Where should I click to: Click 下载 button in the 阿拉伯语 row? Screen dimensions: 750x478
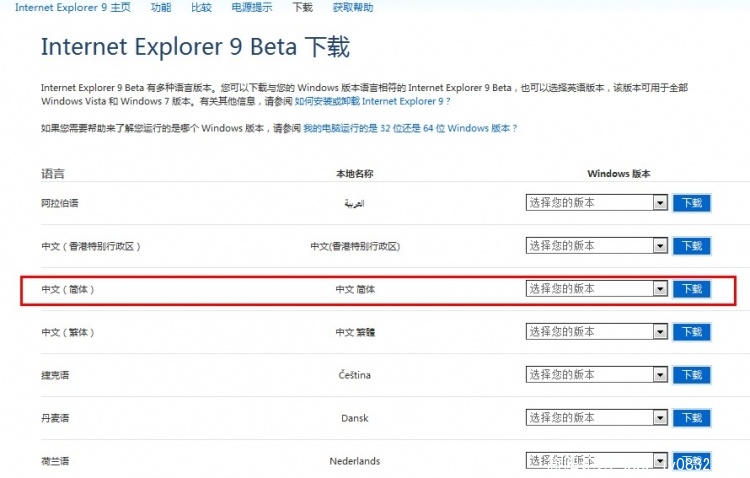coord(692,203)
